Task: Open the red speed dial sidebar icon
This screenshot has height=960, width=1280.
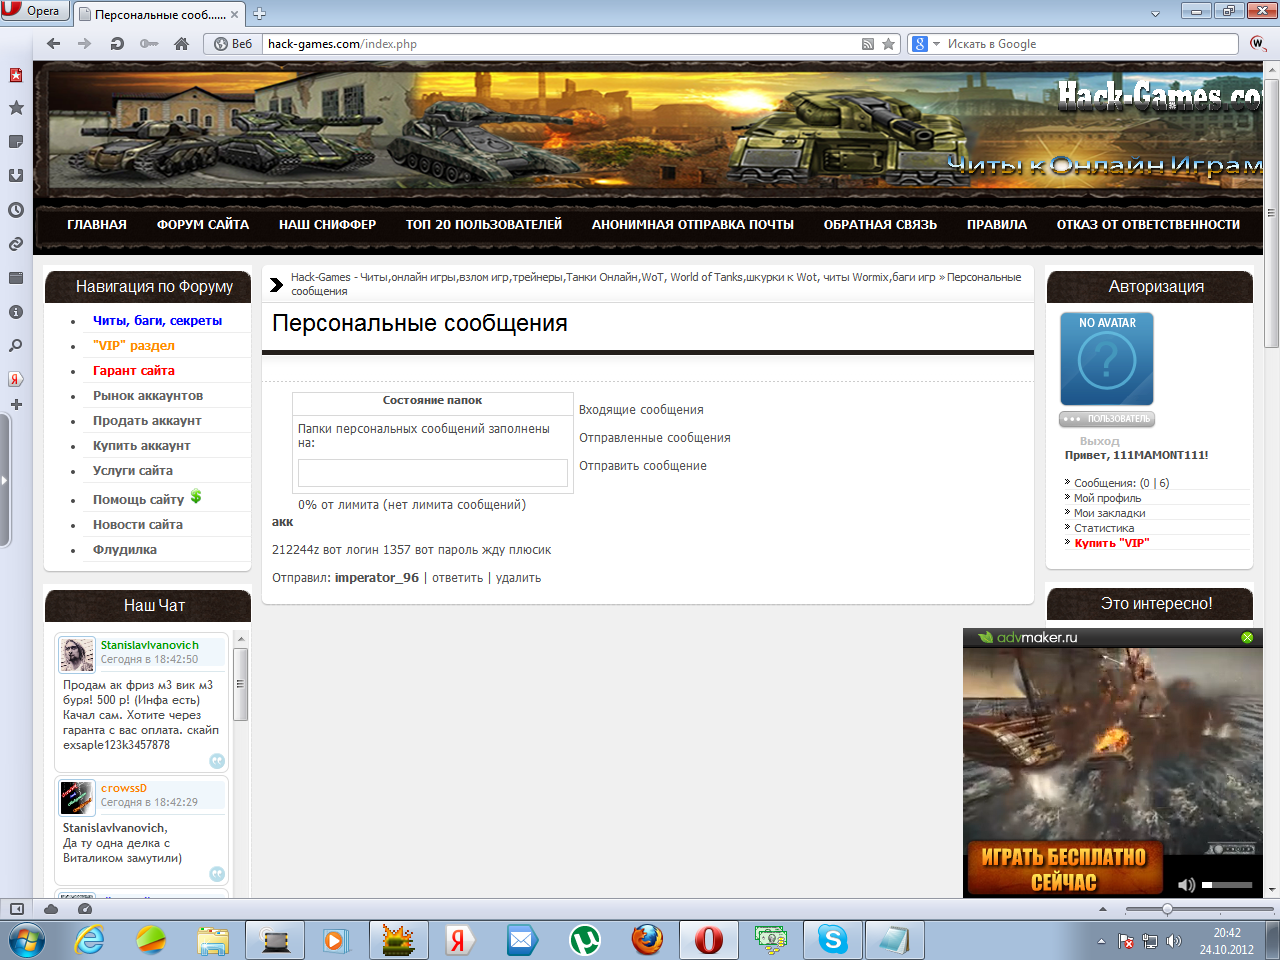Action: click(x=16, y=75)
